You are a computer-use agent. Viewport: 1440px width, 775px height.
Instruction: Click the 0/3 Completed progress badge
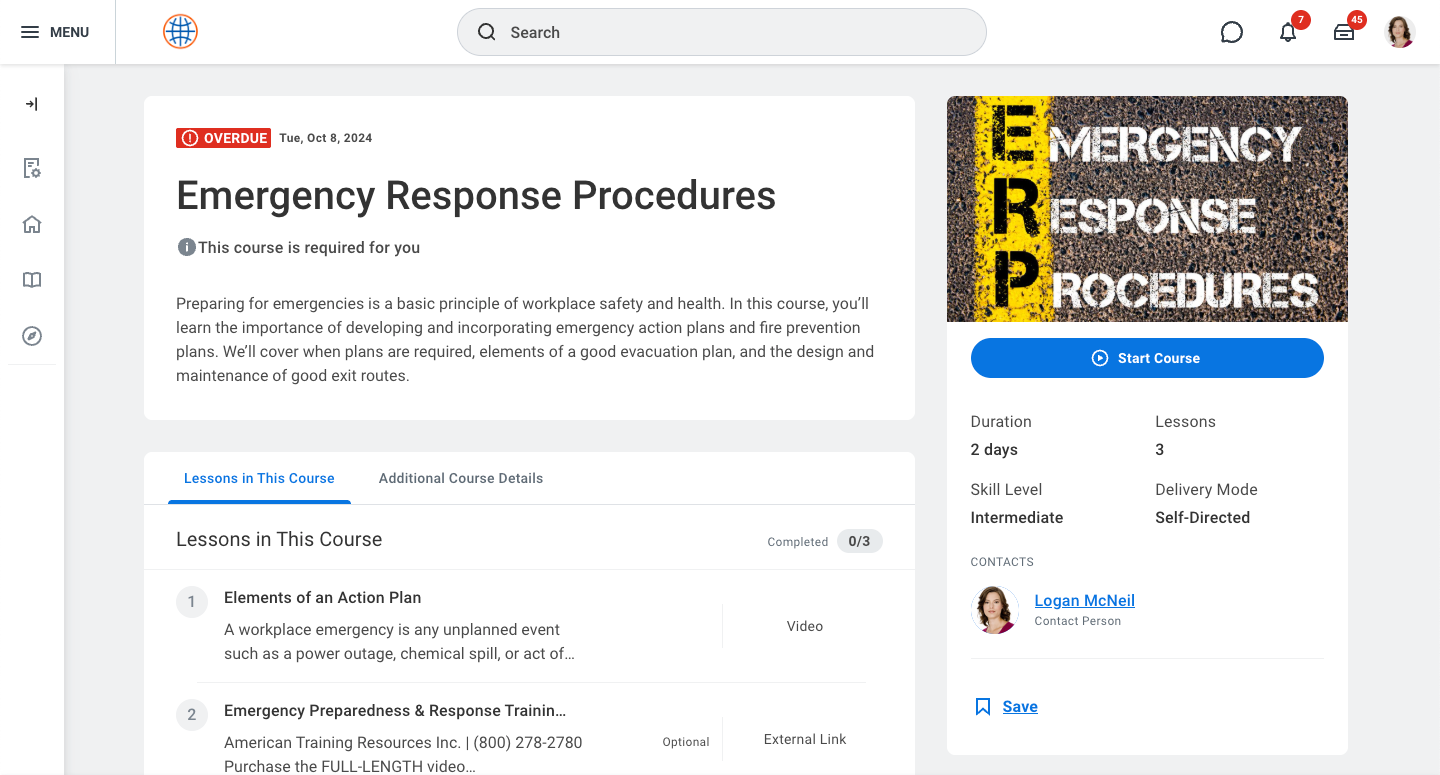[859, 541]
